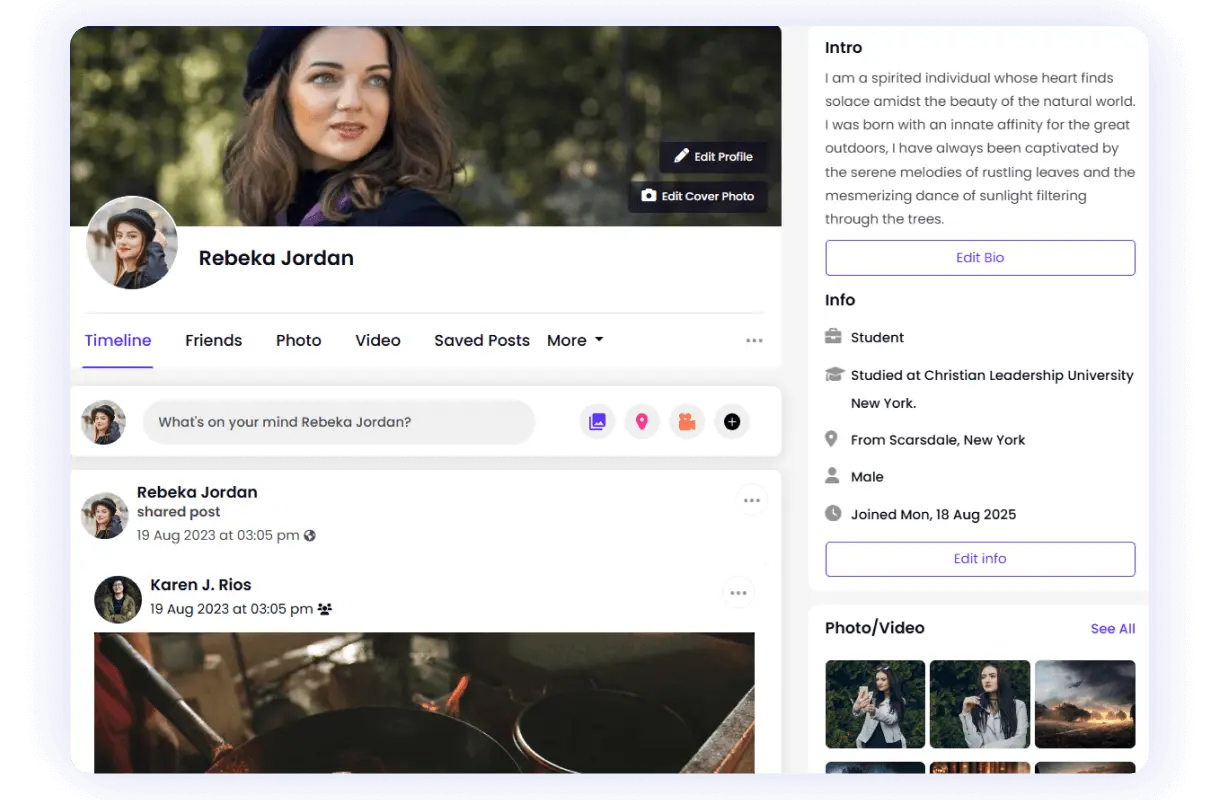Click the ellipsis icon beside profile tabs

point(754,341)
